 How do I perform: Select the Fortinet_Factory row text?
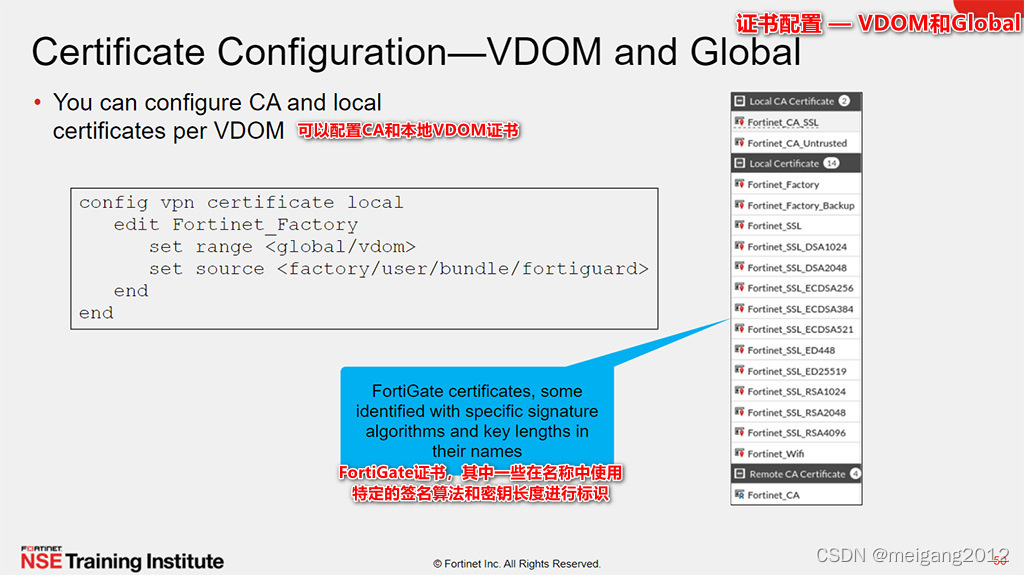(784, 185)
